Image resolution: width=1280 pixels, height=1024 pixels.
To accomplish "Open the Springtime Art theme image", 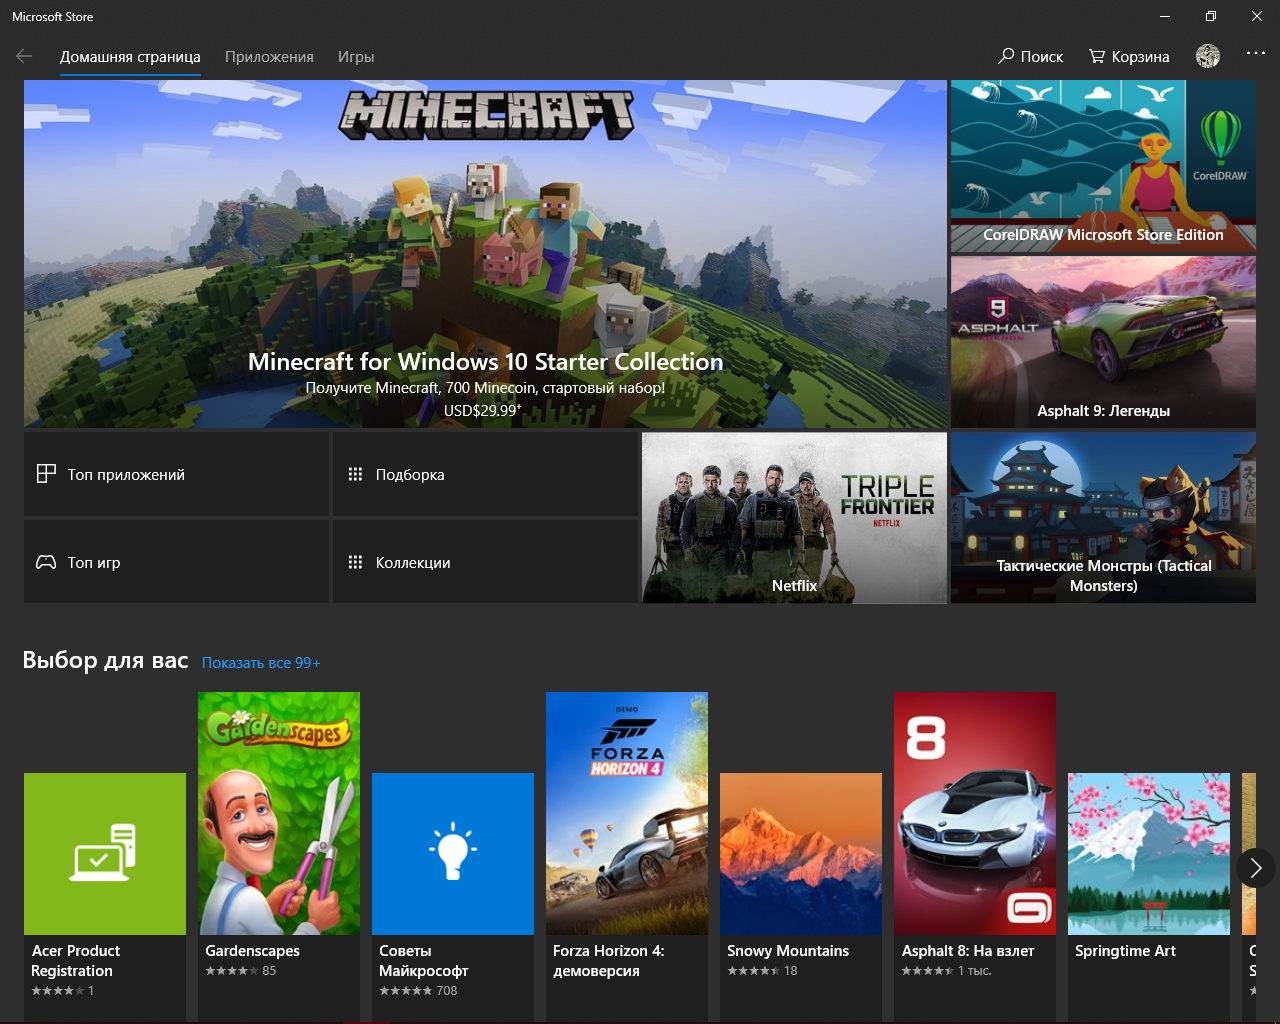I will (x=1149, y=854).
